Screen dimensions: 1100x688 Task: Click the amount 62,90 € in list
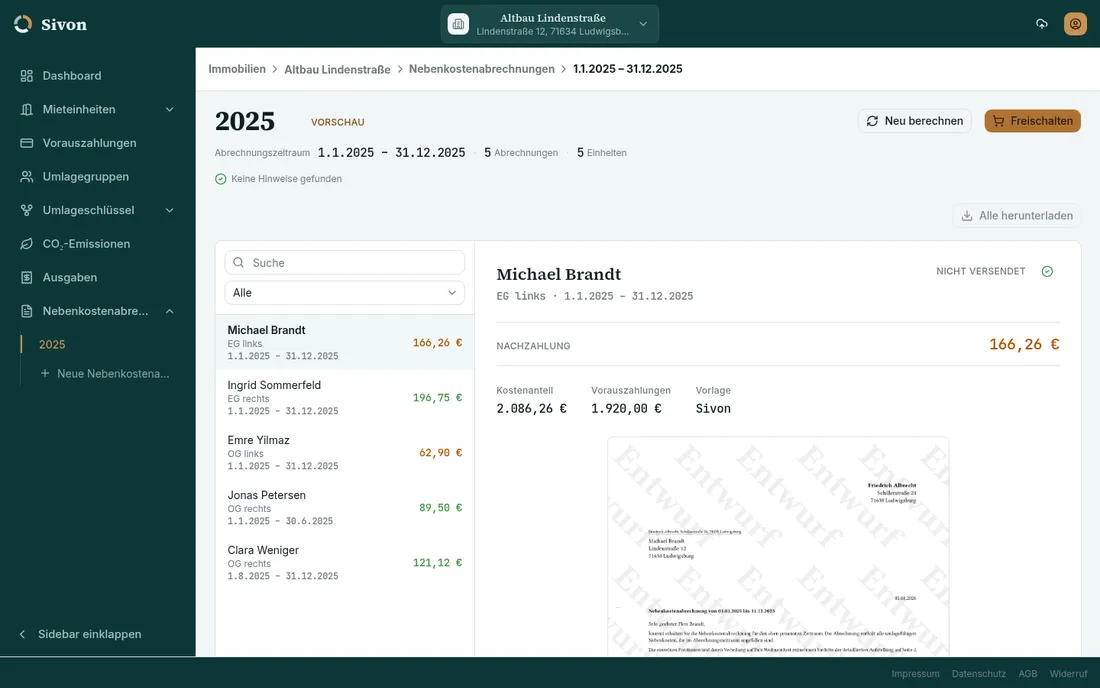pyautogui.click(x=441, y=452)
